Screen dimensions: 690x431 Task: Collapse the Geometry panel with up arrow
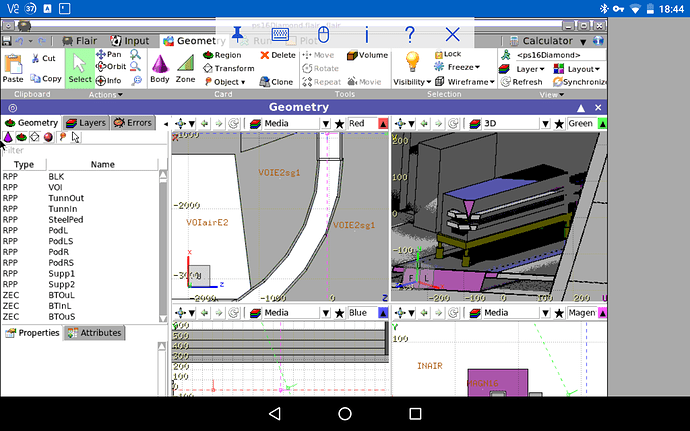pyautogui.click(x=581, y=108)
